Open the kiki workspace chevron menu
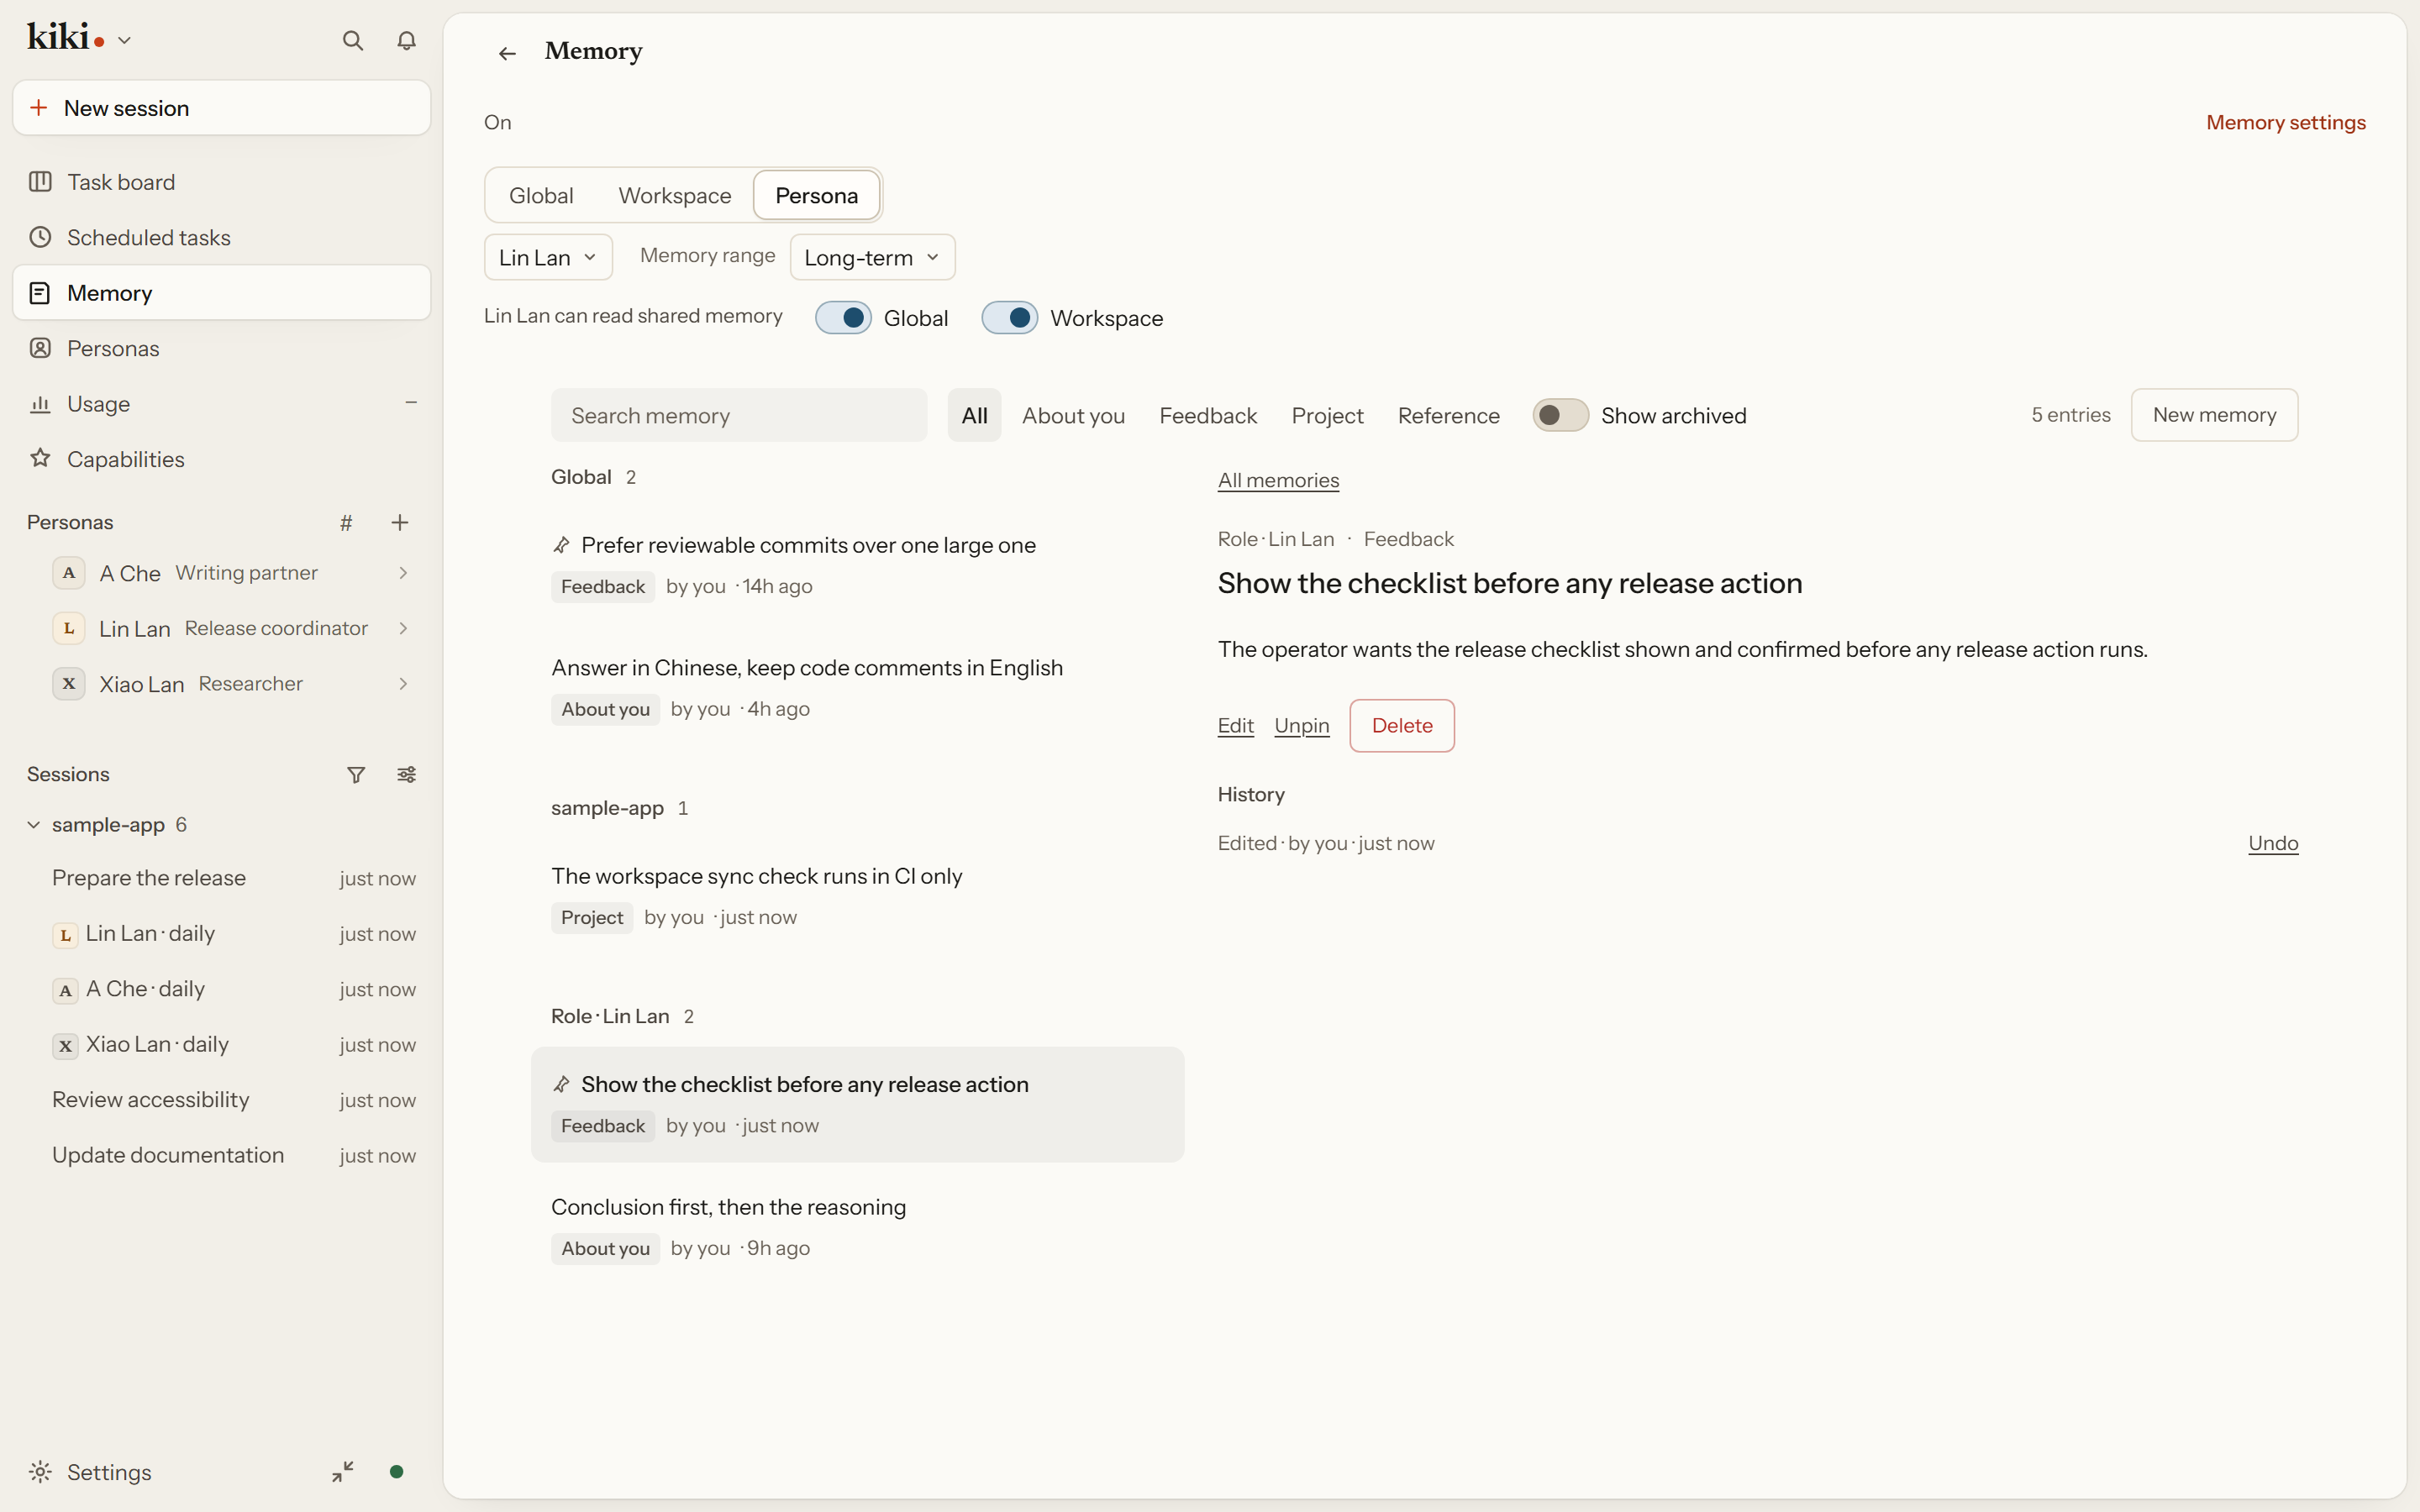The width and height of the screenshot is (2420, 1512). tap(124, 41)
